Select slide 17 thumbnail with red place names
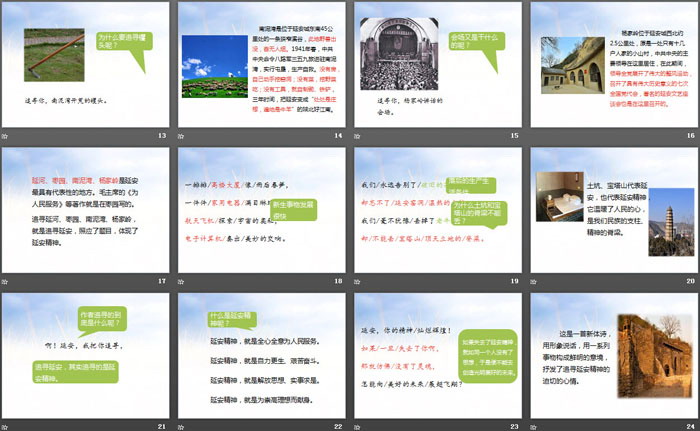This screenshot has width=700, height=431. 86,210
